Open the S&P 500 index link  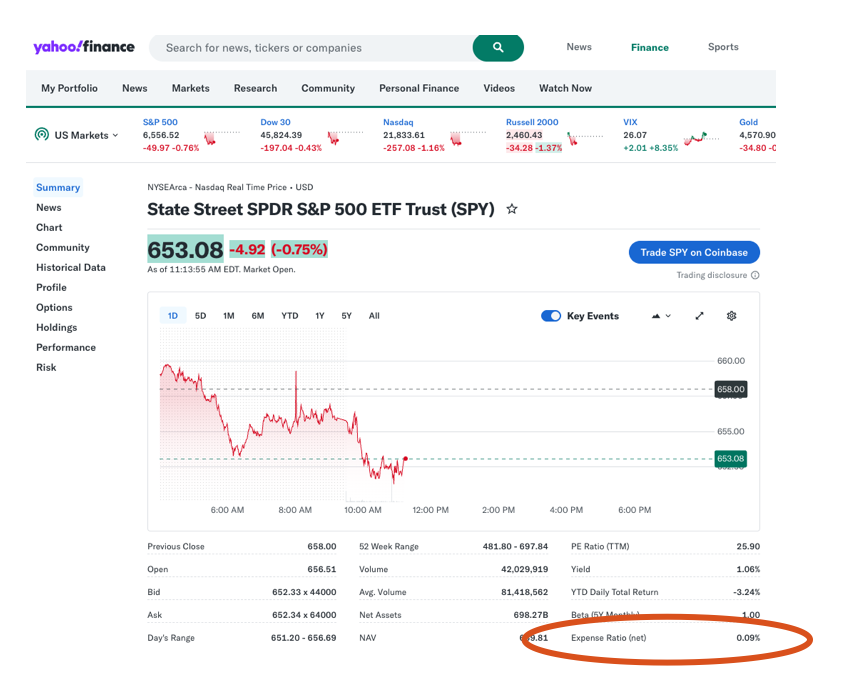coord(160,122)
